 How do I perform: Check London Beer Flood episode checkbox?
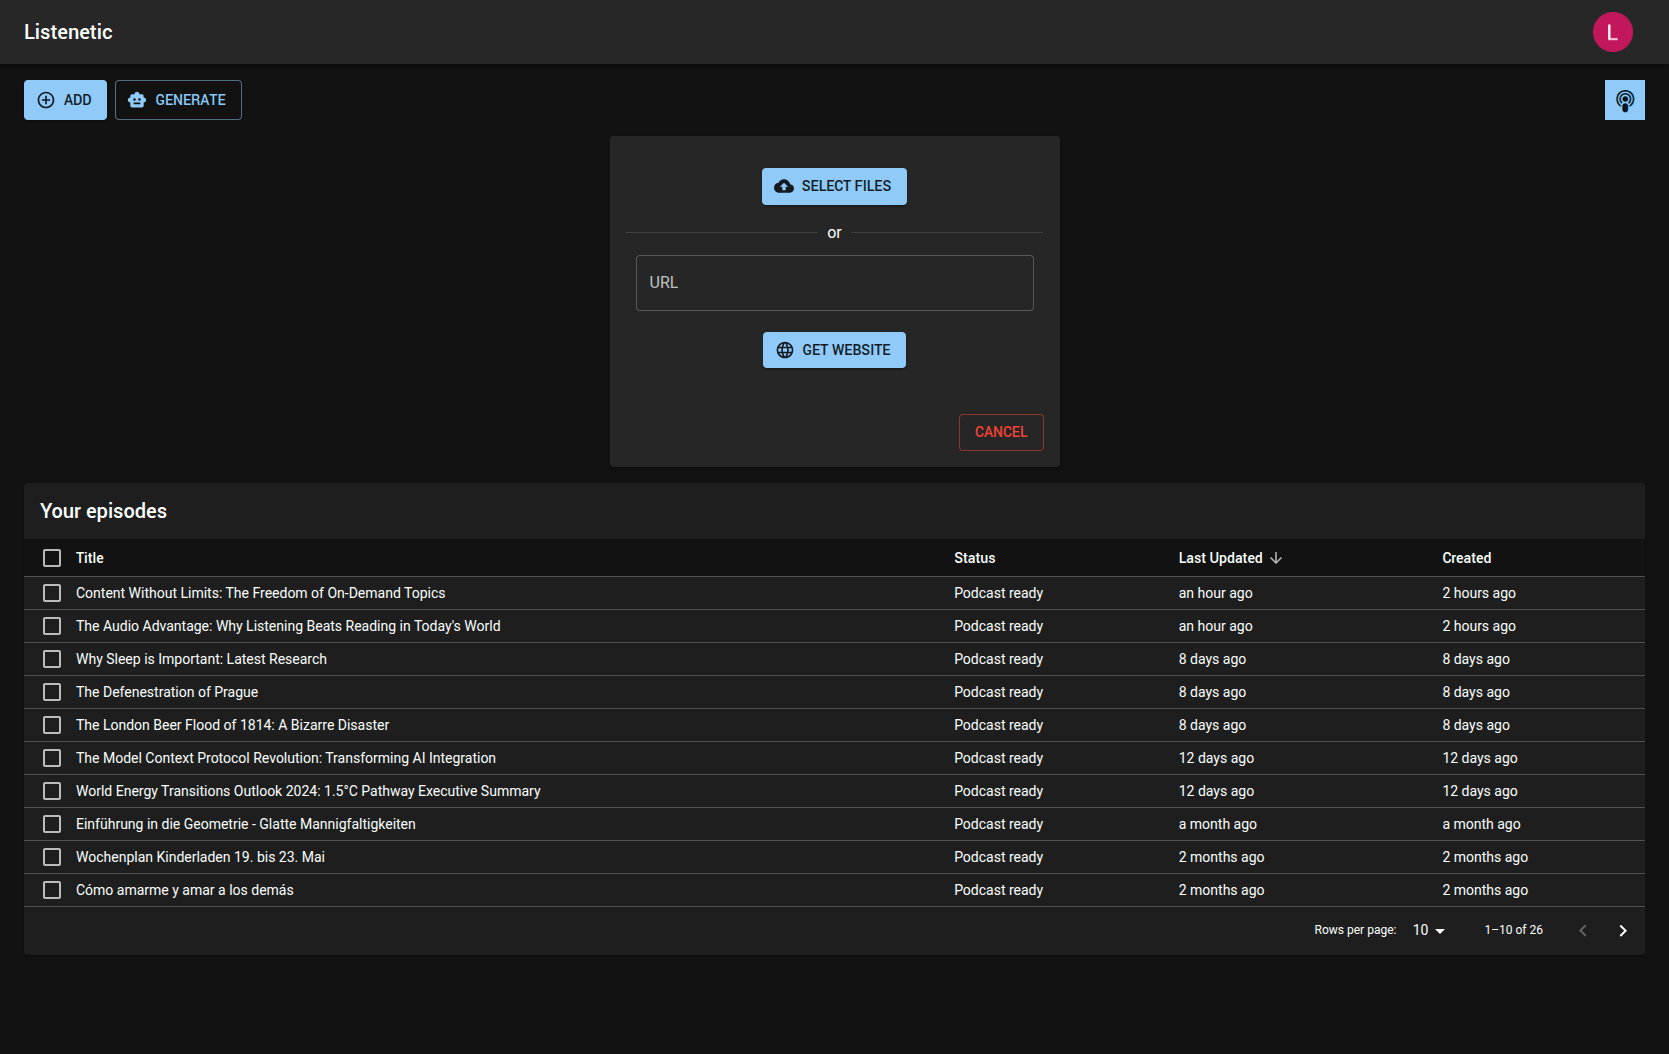[52, 725]
